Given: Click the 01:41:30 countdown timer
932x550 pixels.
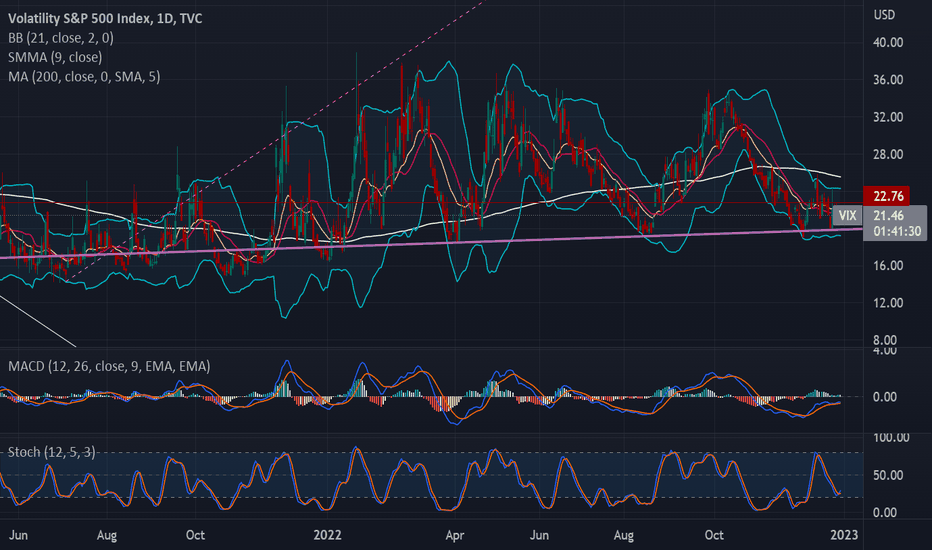Looking at the screenshot, I should click(897, 231).
